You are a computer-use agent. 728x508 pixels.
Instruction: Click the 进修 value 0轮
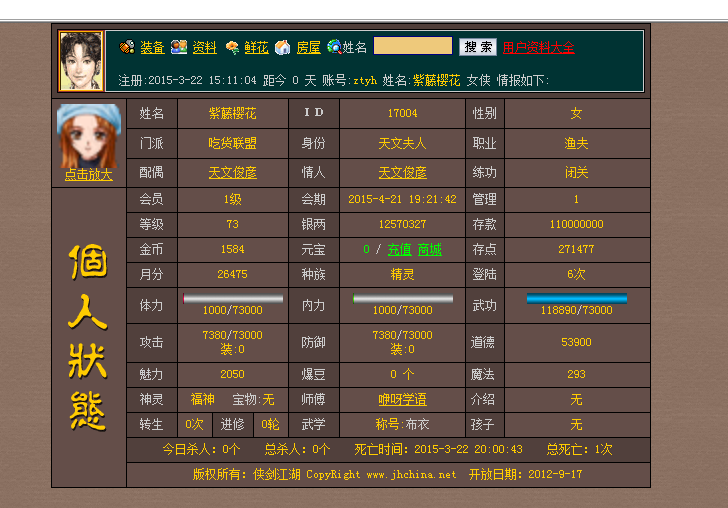(270, 424)
